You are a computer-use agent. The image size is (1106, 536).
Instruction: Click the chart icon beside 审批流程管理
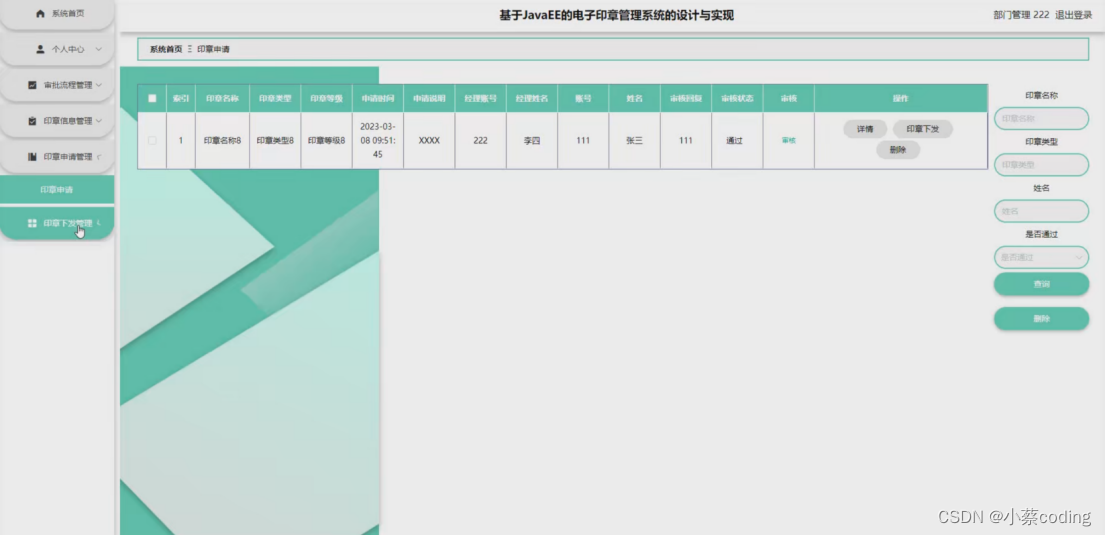coord(32,85)
